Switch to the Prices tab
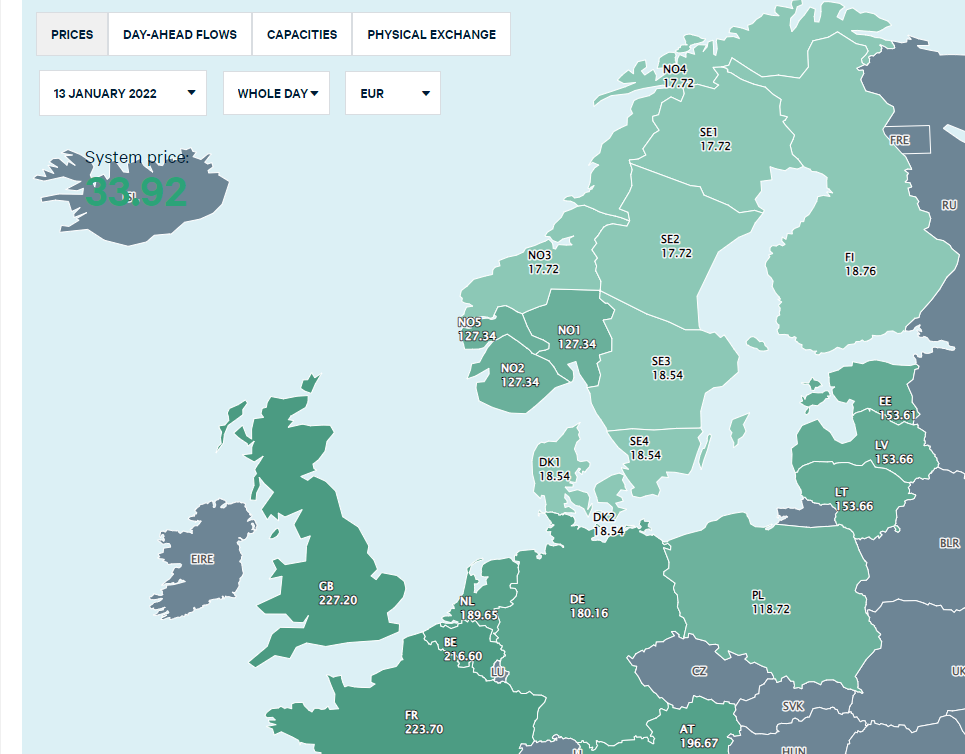 tap(72, 34)
